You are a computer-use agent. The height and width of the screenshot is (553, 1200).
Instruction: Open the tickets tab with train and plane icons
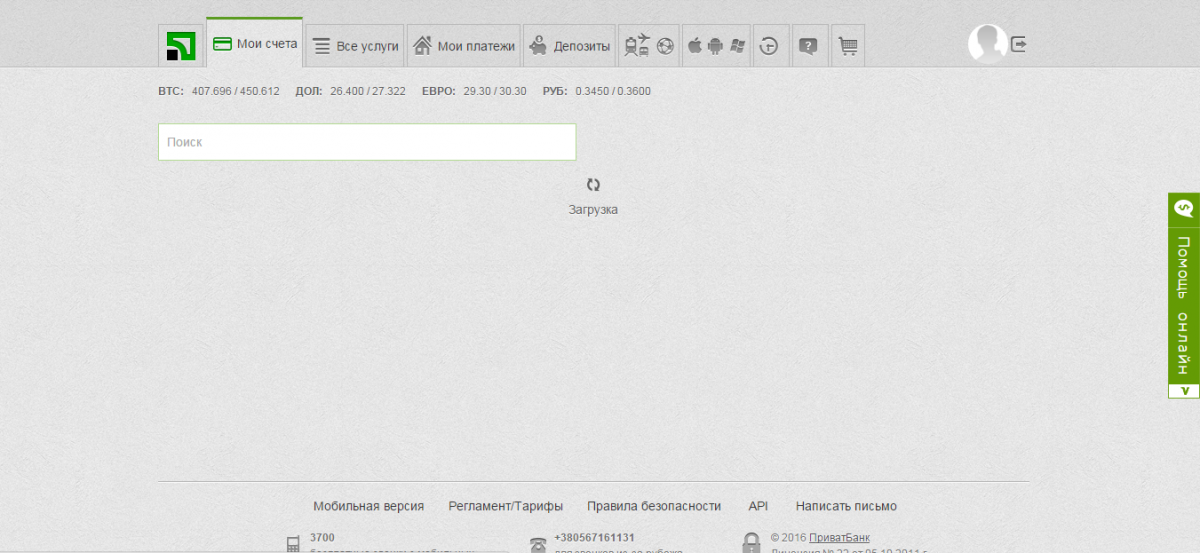point(649,46)
